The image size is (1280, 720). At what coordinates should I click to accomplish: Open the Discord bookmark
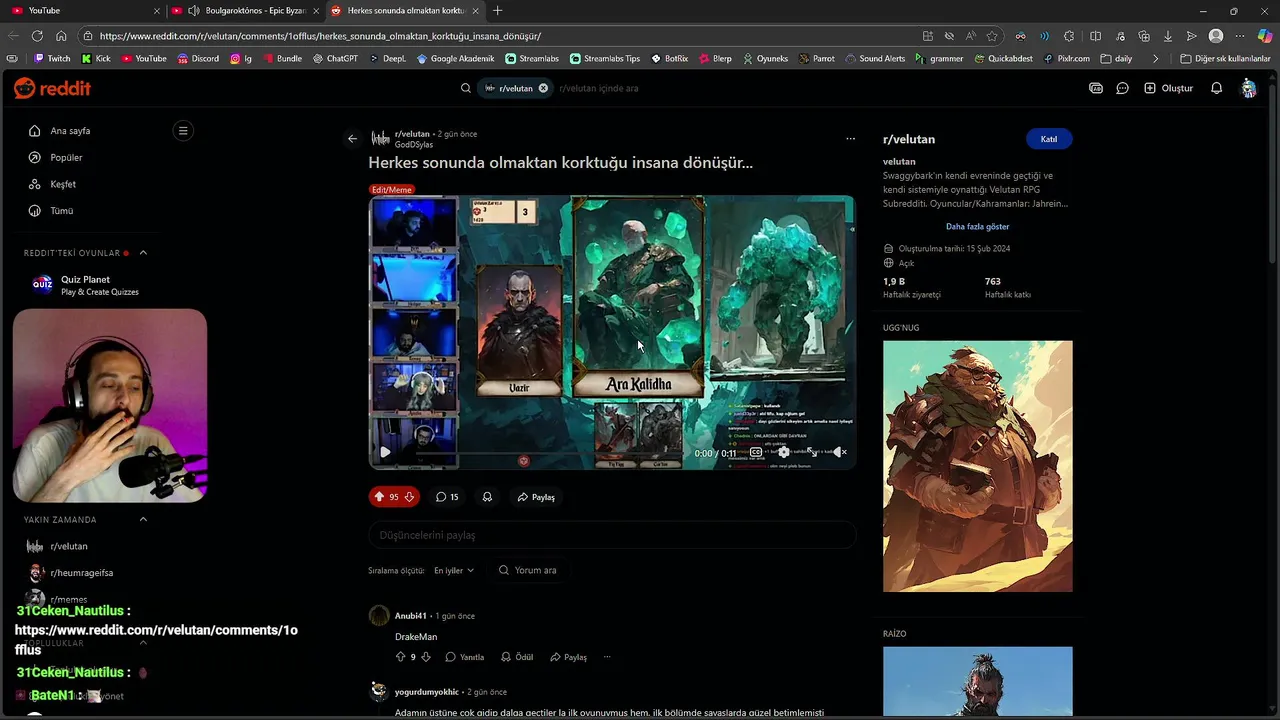pyautogui.click(x=198, y=59)
